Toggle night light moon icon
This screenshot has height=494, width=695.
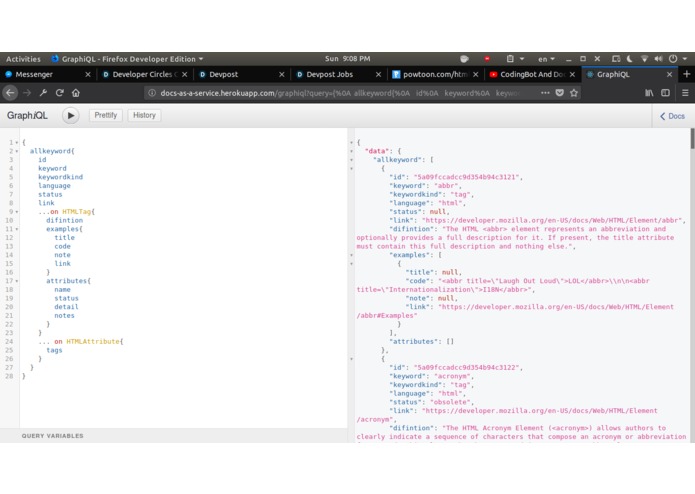click(x=629, y=59)
